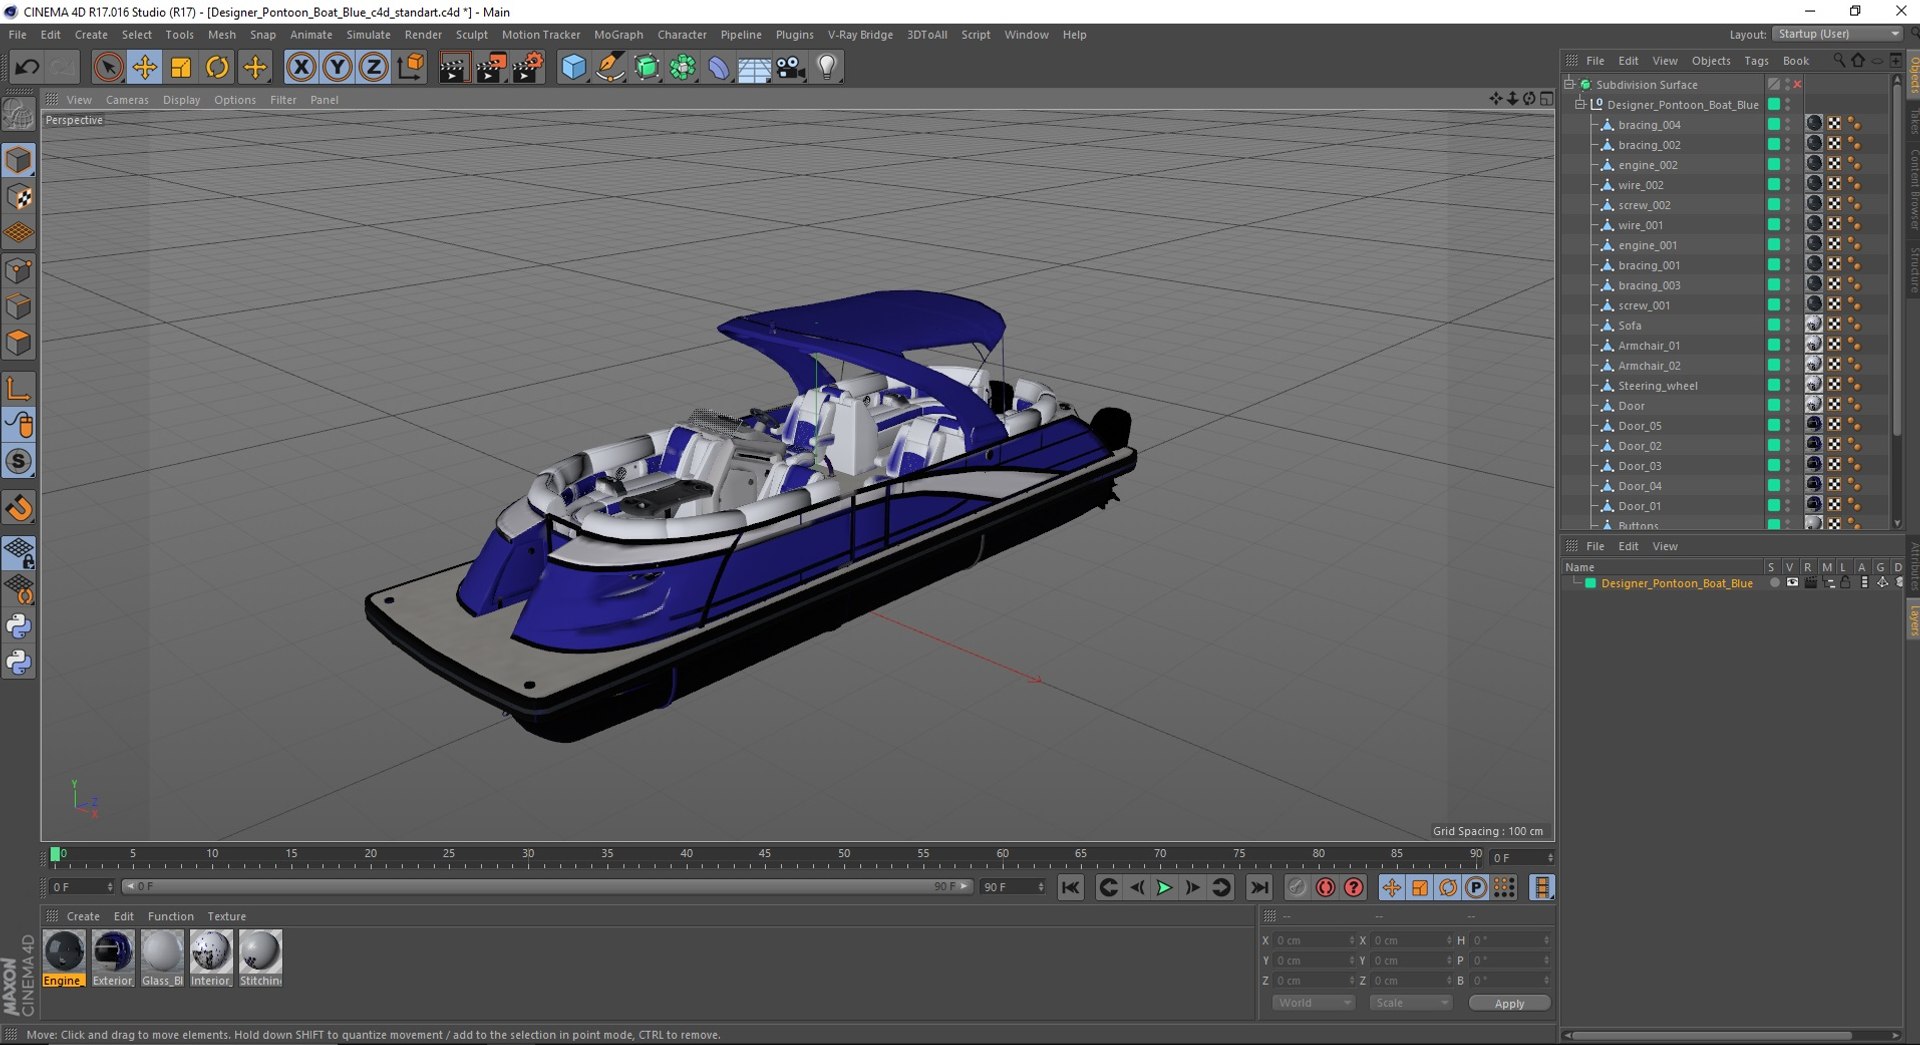This screenshot has width=1920, height=1045.
Task: Go to end of animation
Action: [1259, 887]
